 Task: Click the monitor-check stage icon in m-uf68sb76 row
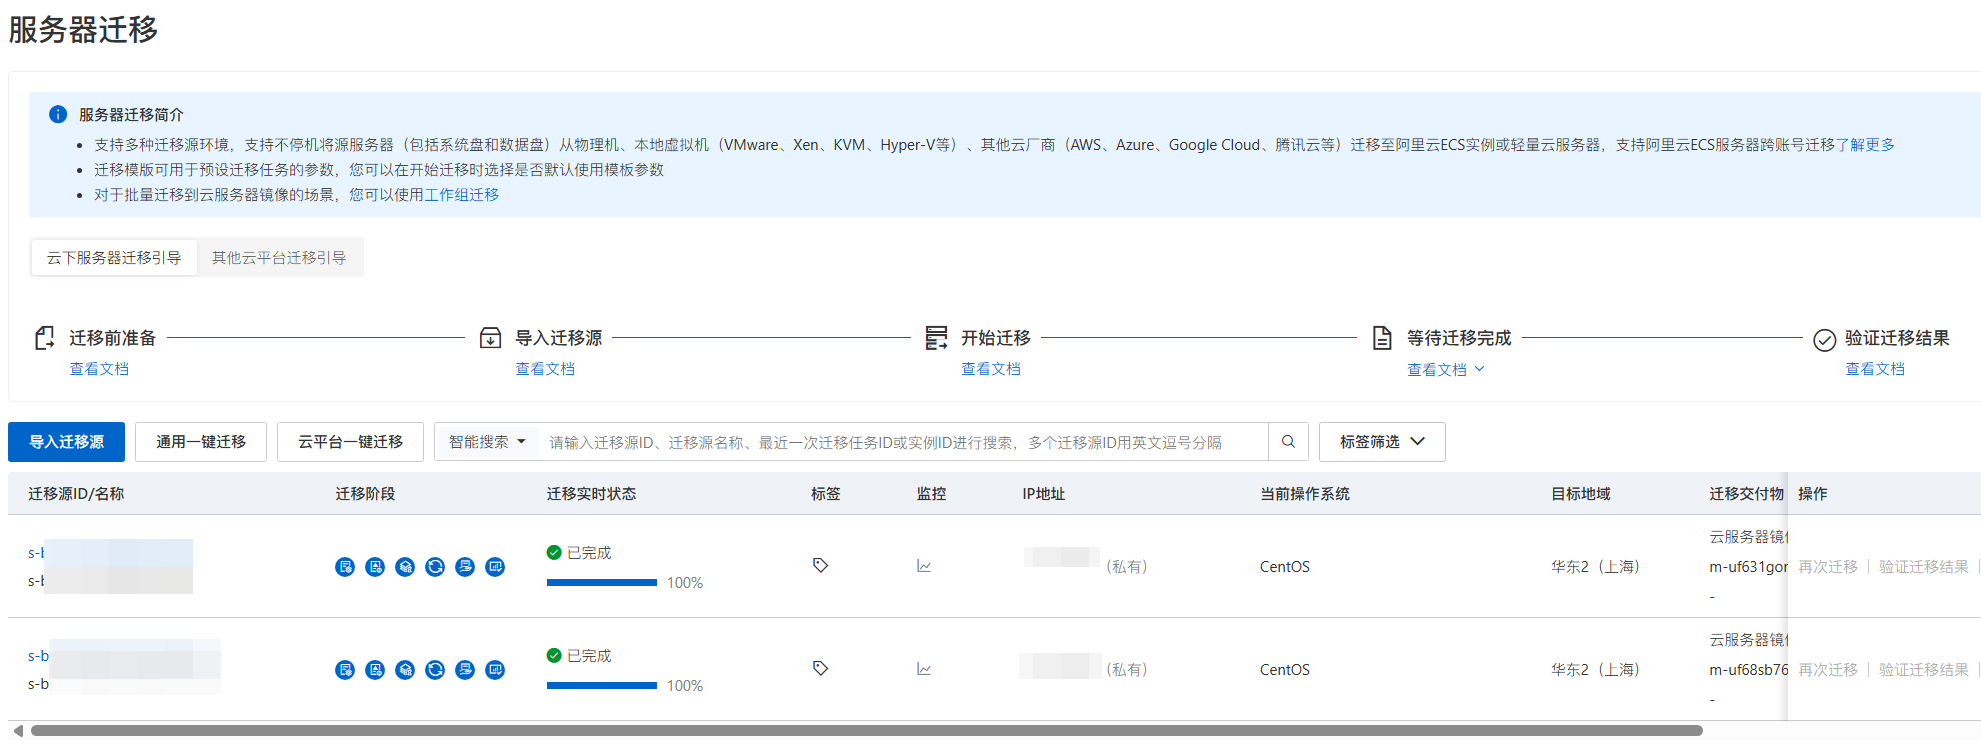coord(495,670)
